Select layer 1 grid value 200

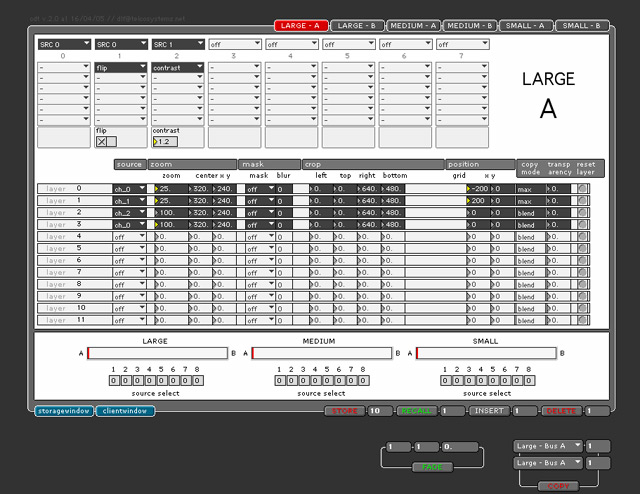(478, 200)
